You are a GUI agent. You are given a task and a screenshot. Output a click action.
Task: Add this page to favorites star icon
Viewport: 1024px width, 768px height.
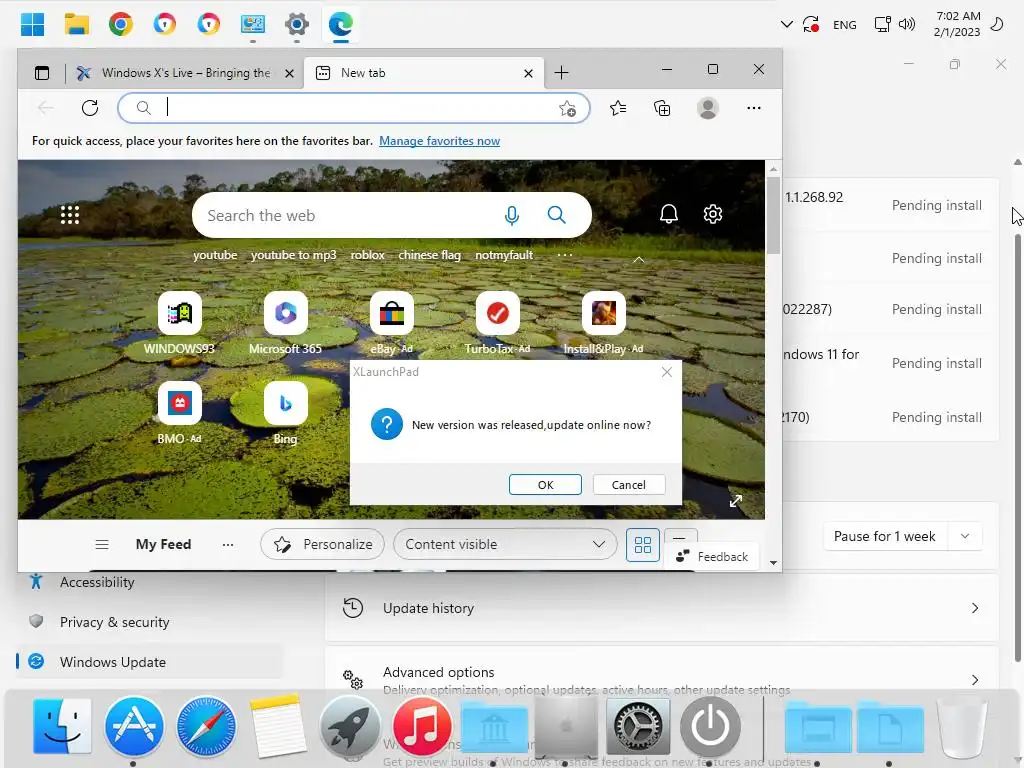pos(567,108)
